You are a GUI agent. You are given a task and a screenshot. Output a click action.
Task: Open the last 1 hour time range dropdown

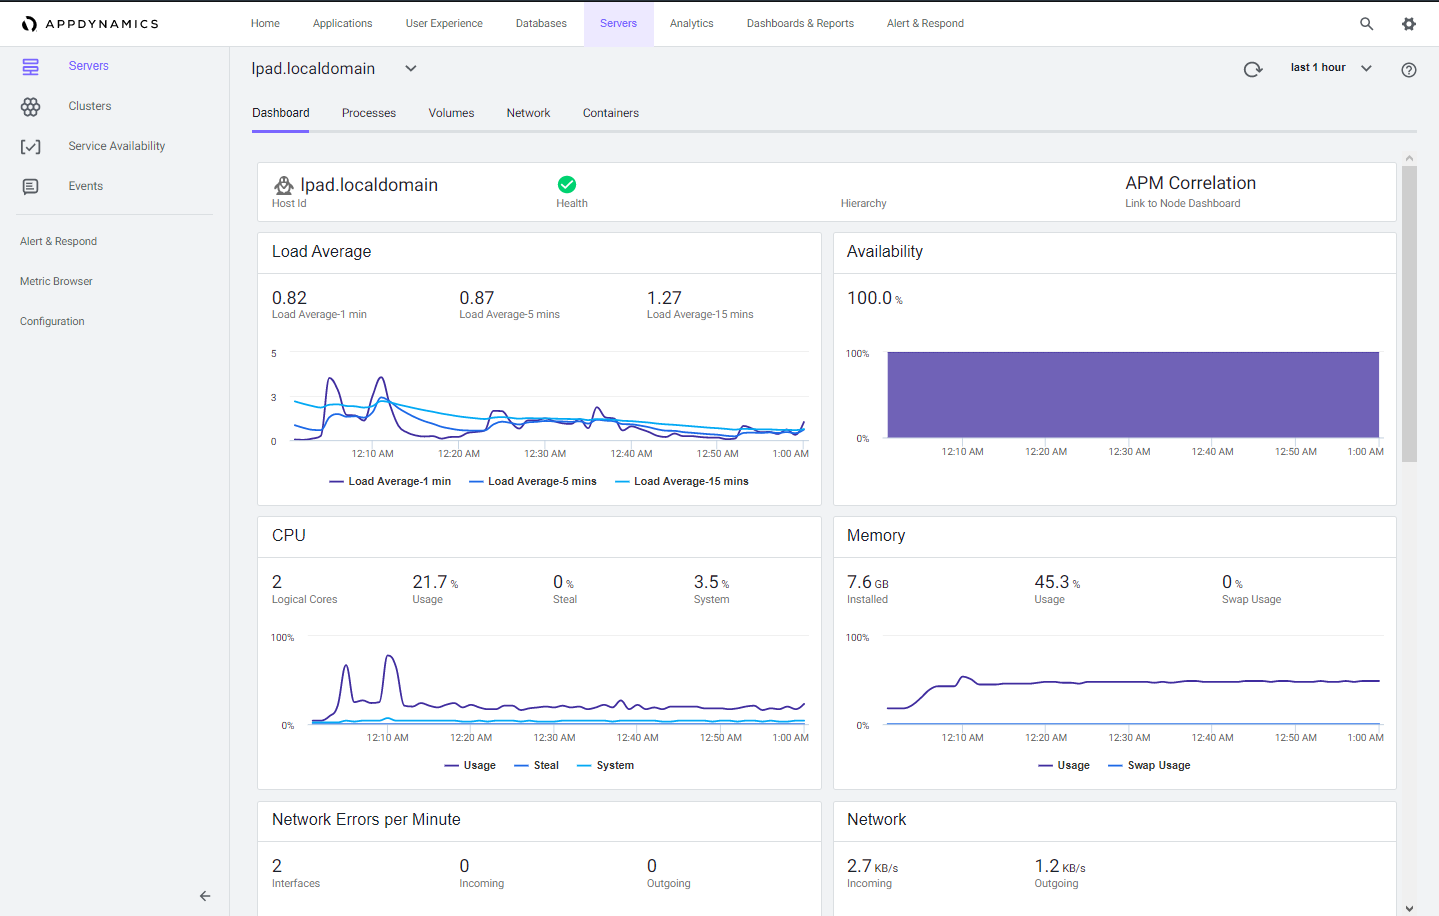click(x=1331, y=68)
